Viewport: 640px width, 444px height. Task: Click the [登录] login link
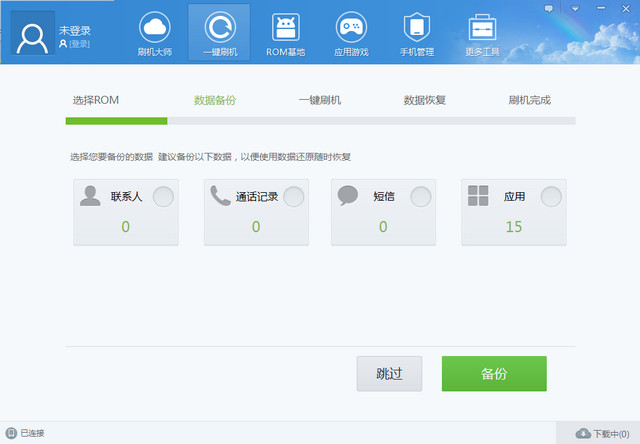point(78,44)
